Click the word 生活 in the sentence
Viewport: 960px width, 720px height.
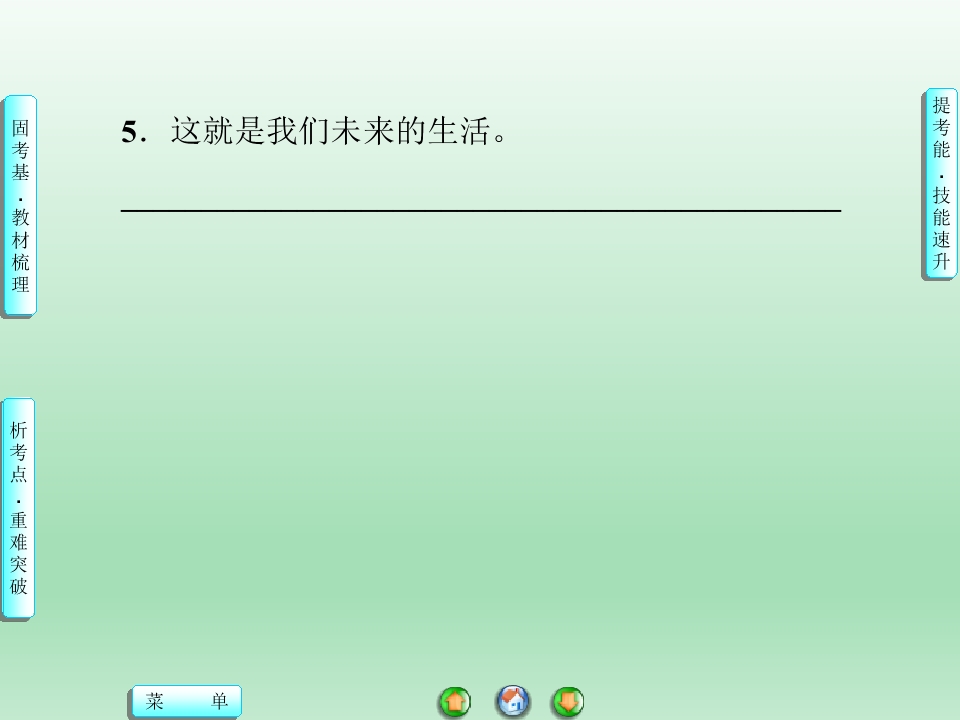pyautogui.click(x=459, y=131)
